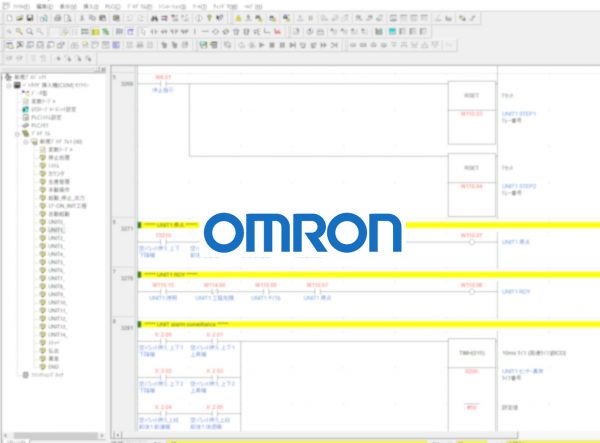
Task: Click the Save diskette toolbar icon
Action: pyautogui.click(x=30, y=18)
